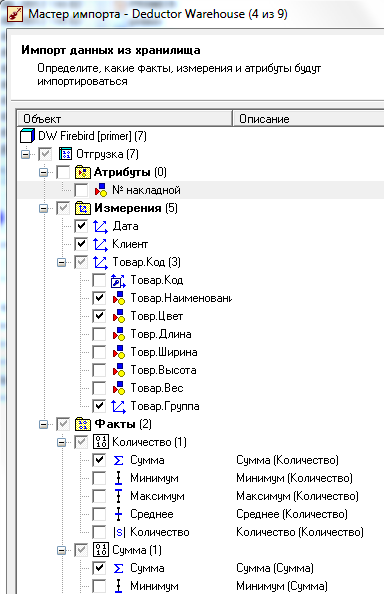
Task: Click sigma icon of Сумма (Количество)
Action: pyautogui.click(x=119, y=460)
